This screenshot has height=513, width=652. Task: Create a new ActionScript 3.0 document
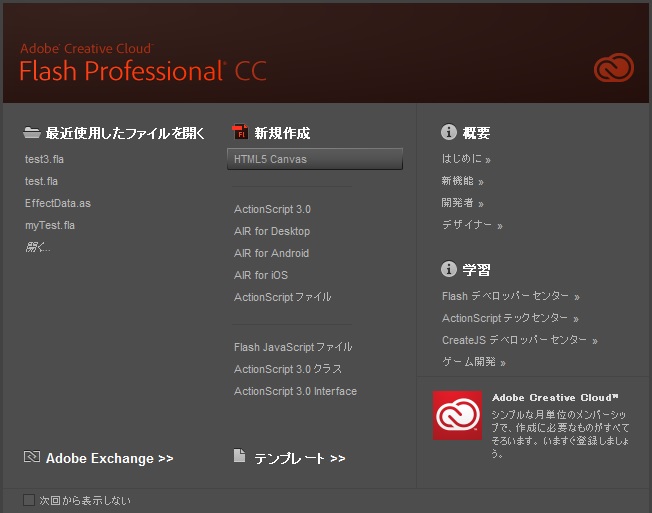click(x=272, y=209)
